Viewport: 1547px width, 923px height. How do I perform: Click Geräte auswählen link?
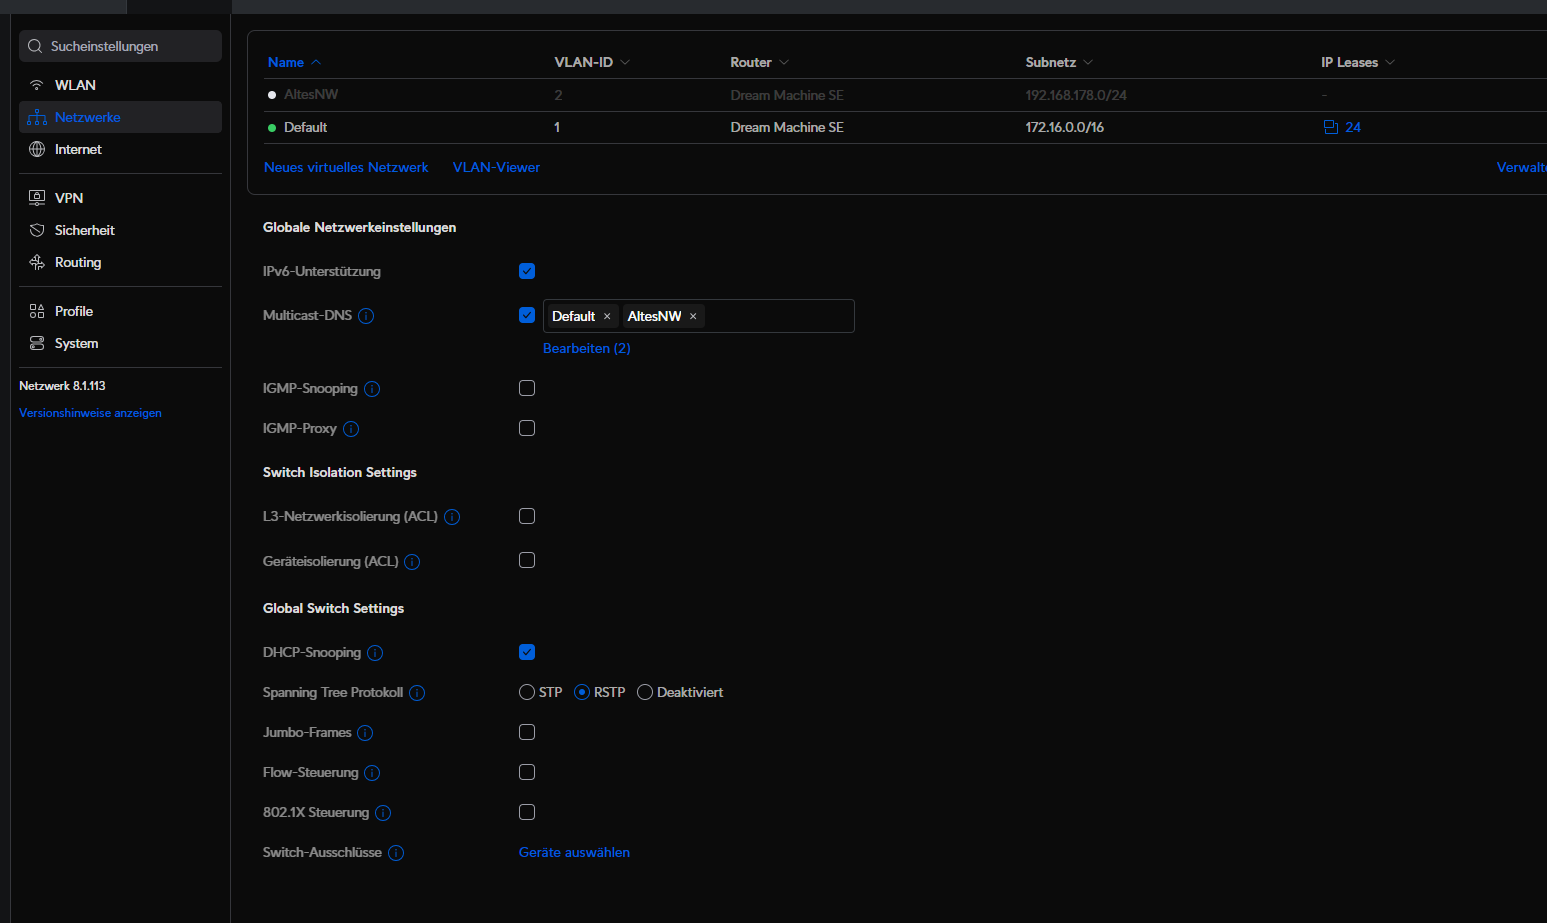pos(574,852)
